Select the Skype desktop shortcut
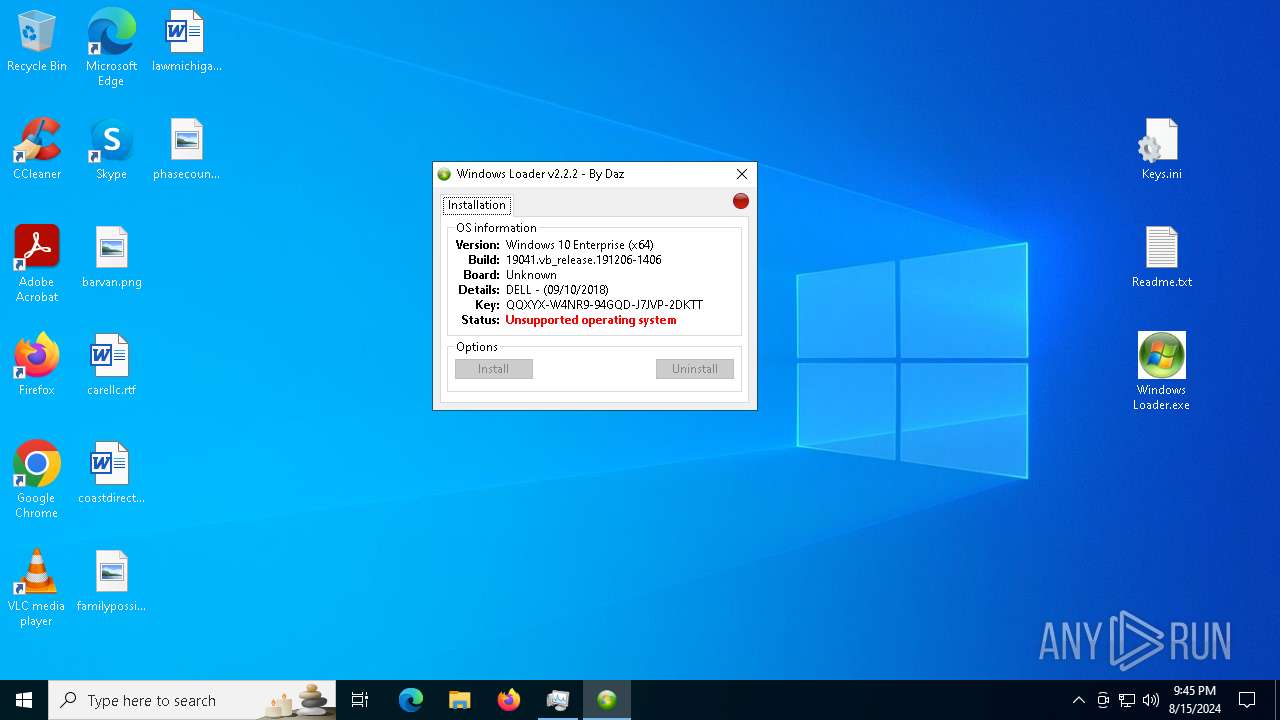 point(111,150)
